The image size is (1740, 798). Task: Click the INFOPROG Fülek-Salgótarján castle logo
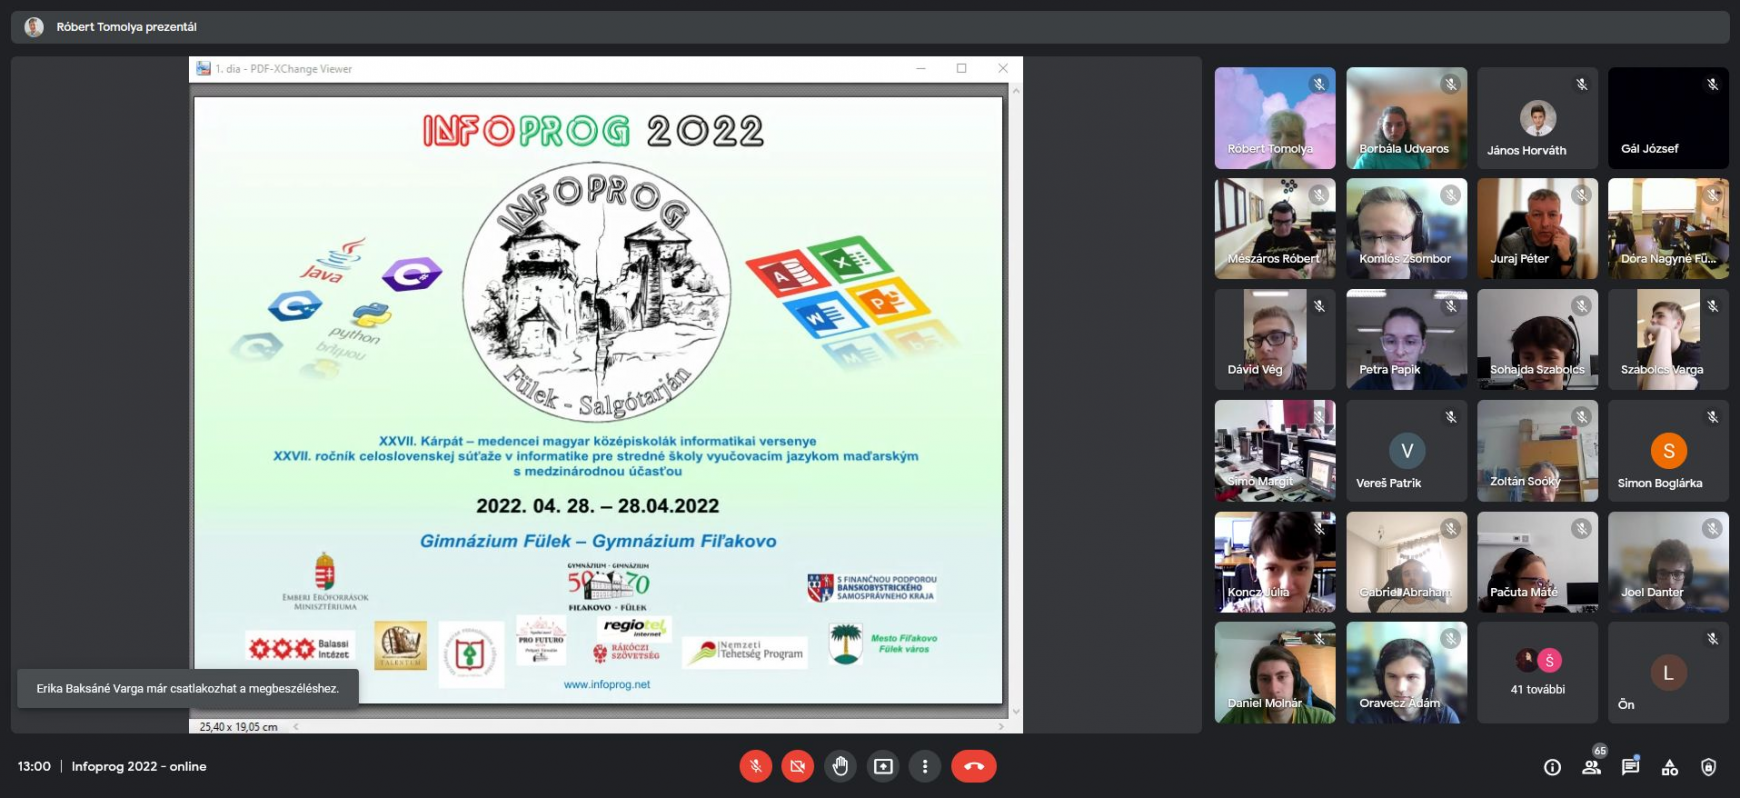coord(596,293)
